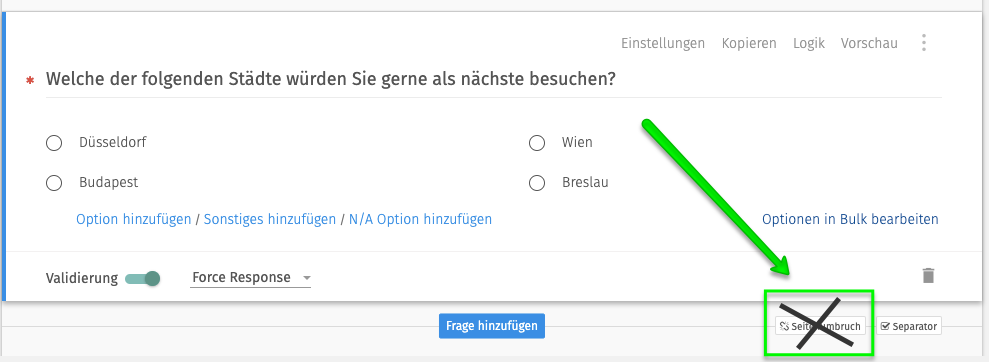Click the red required asterisk
The width and height of the screenshot is (989, 362).
point(29,81)
